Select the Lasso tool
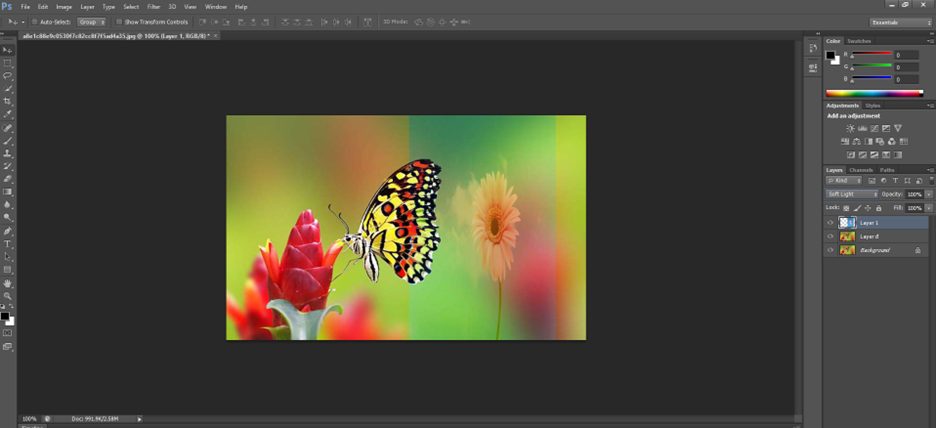936x428 pixels. click(x=8, y=76)
